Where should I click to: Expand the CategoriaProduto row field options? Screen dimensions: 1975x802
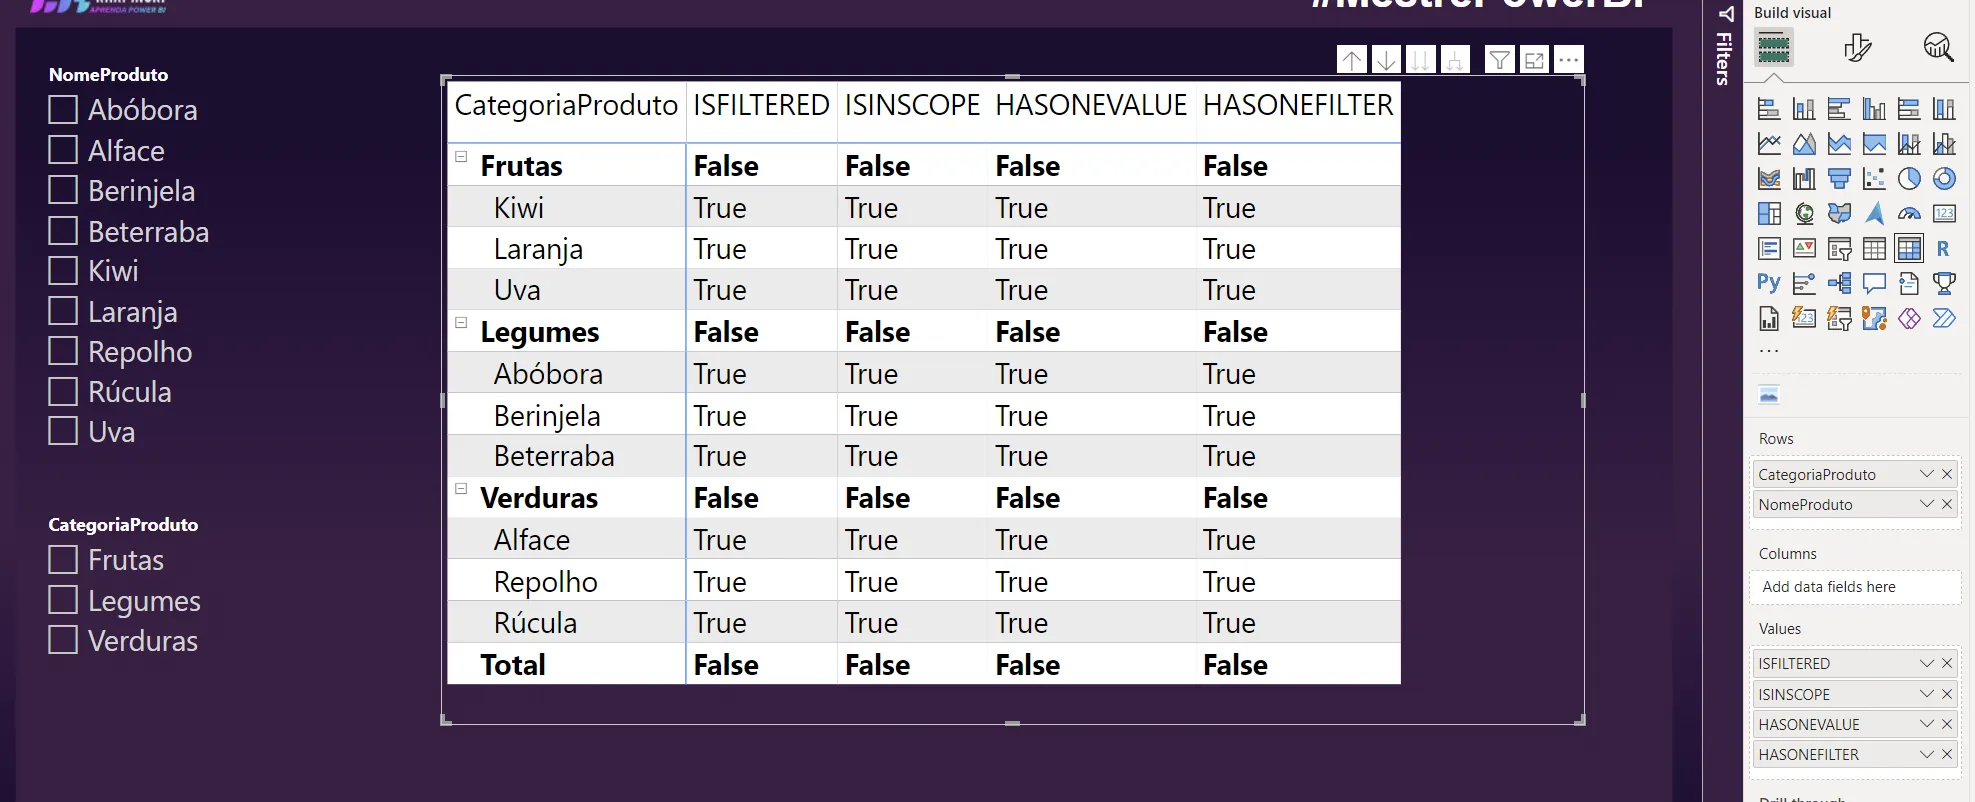pos(1926,474)
